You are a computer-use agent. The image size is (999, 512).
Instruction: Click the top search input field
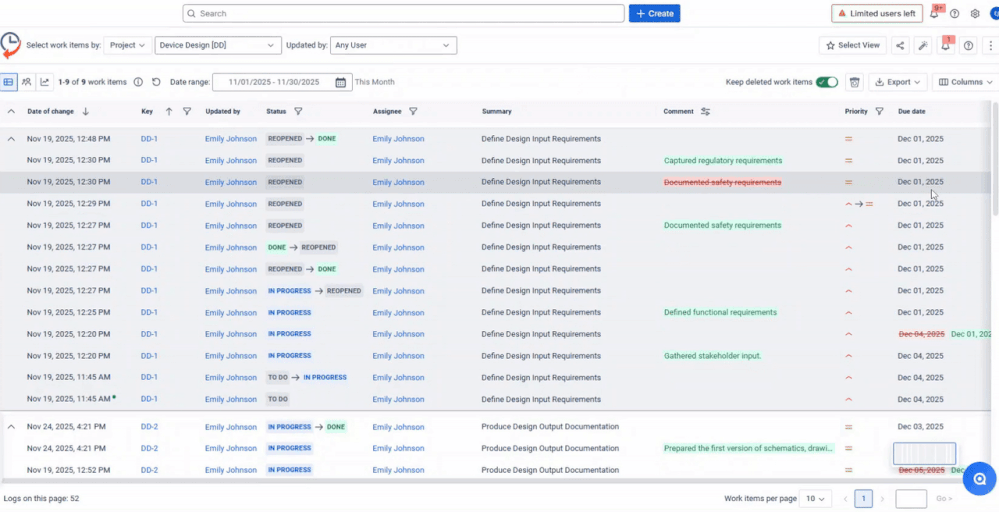pyautogui.click(x=403, y=13)
